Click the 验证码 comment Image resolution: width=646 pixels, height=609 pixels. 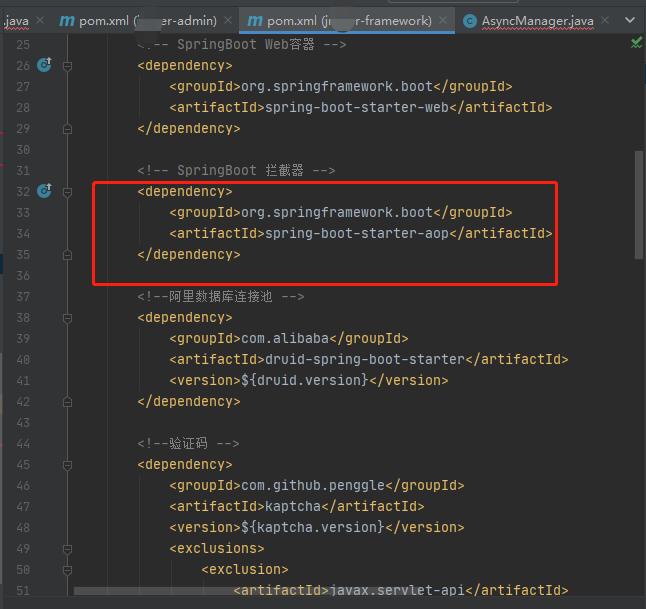tap(188, 444)
